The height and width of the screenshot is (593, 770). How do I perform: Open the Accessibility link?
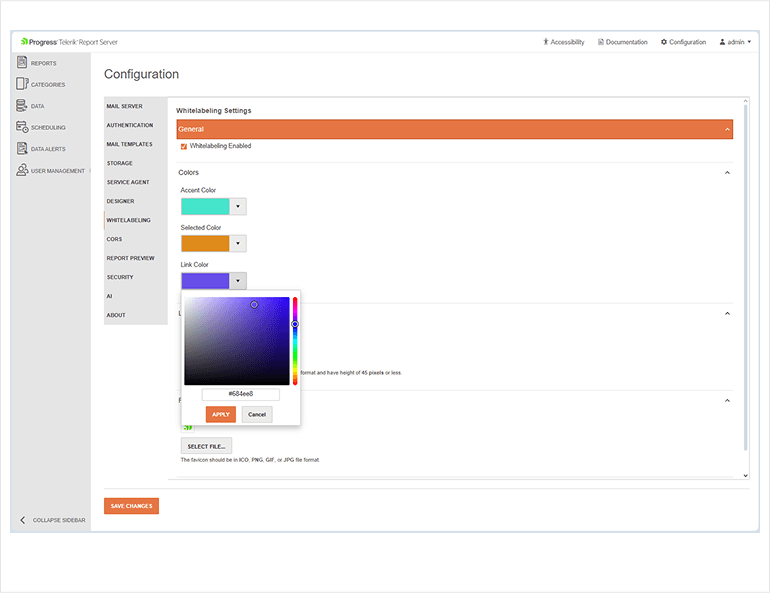[x=564, y=42]
